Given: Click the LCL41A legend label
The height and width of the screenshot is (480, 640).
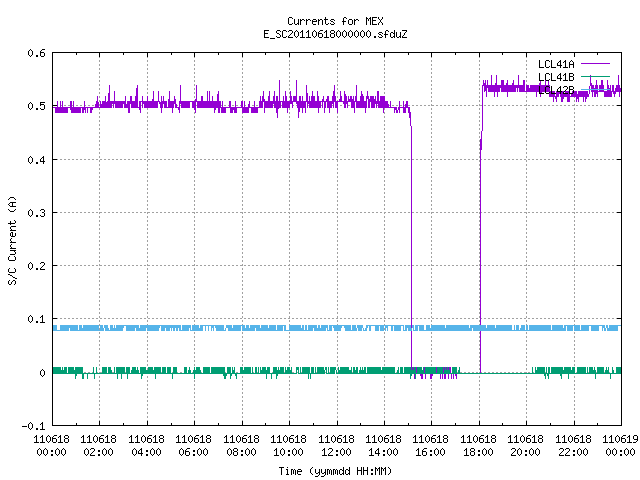Looking at the screenshot, I should tap(556, 64).
